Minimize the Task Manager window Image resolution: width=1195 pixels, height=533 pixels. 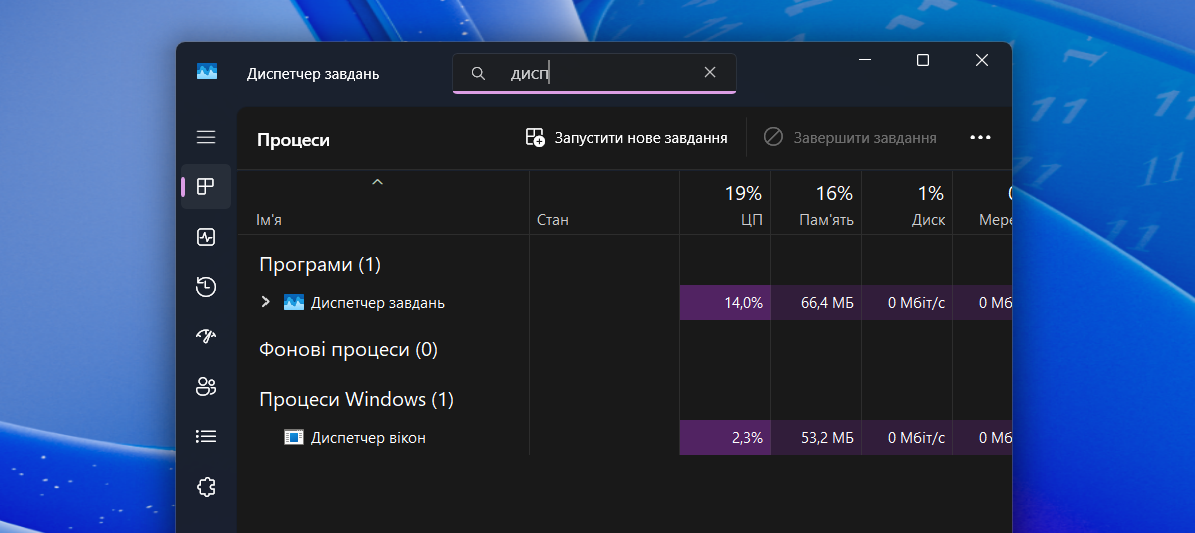pyautogui.click(x=864, y=59)
